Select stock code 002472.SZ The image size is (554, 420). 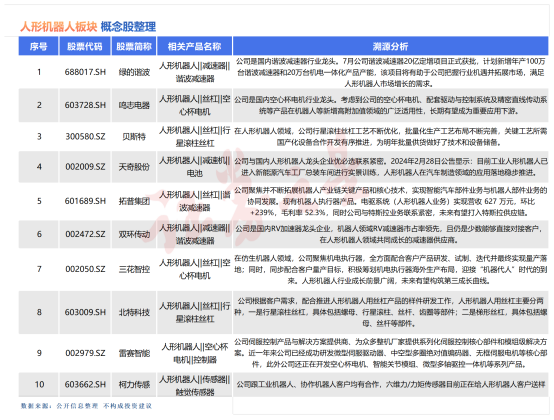(x=85, y=234)
